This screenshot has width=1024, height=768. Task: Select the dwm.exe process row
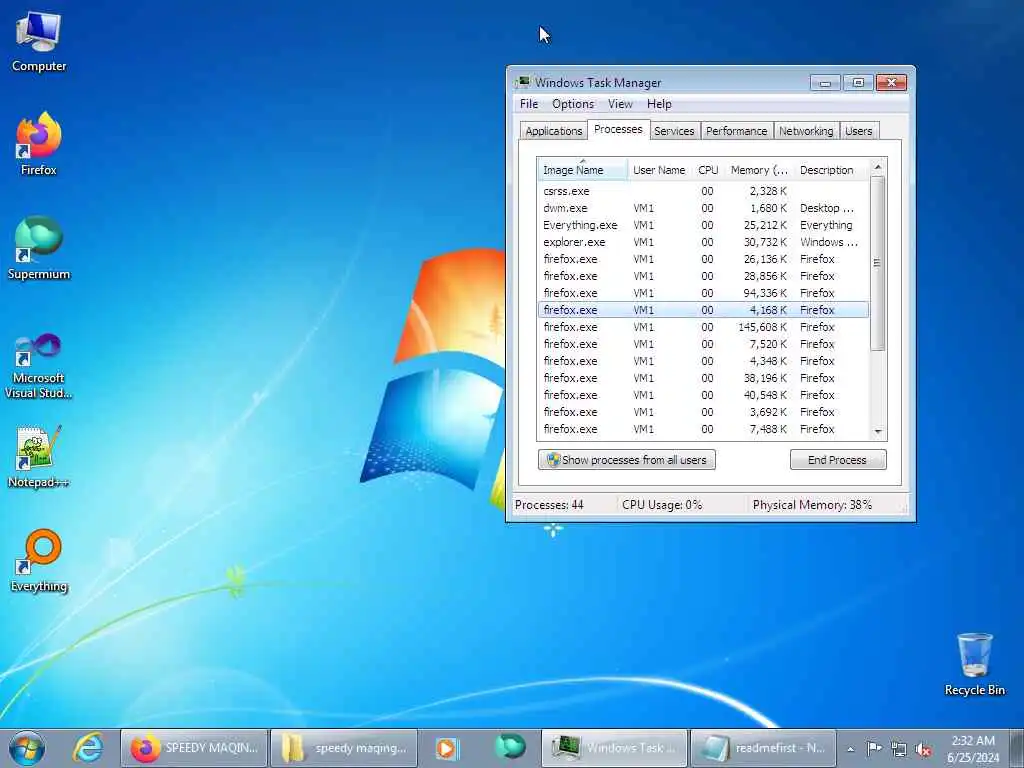tap(703, 208)
